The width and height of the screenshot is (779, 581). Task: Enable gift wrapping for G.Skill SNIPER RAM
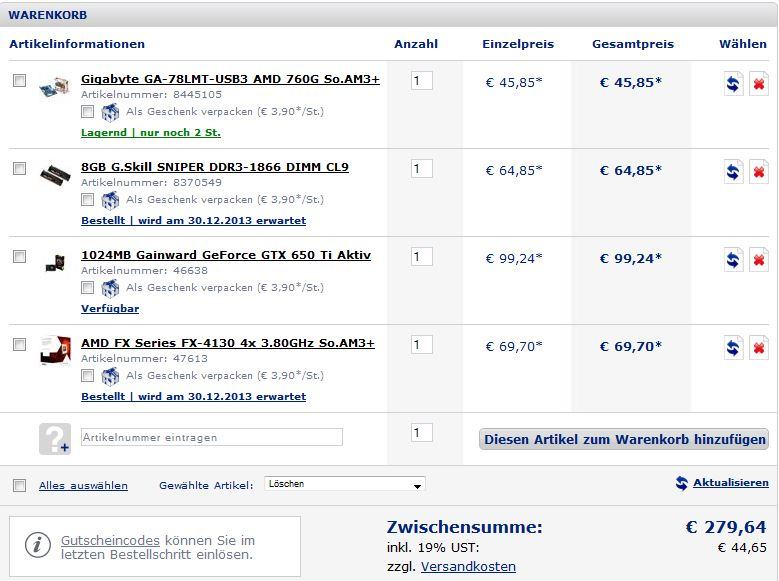pyautogui.click(x=87, y=200)
